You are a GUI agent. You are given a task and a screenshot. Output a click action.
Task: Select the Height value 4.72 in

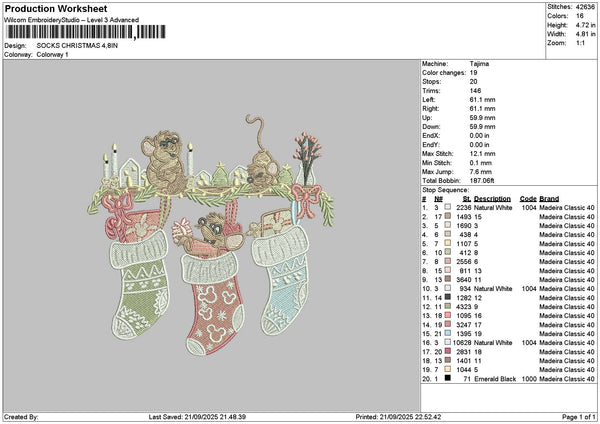pos(585,25)
